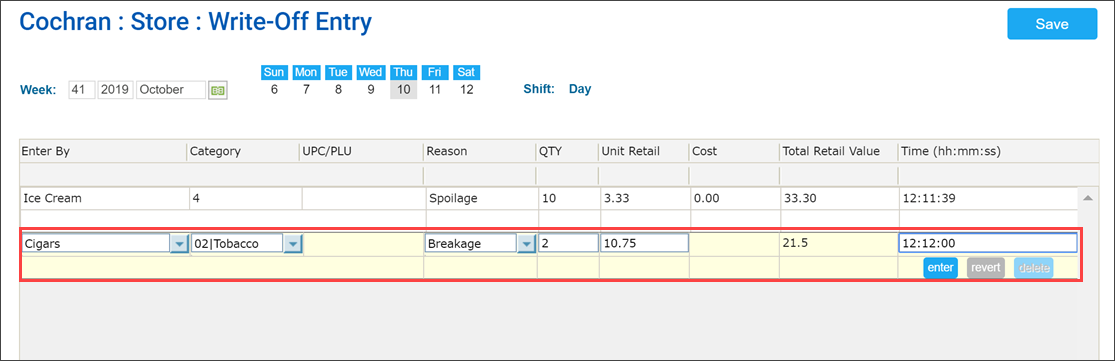Click the Save button
1115x361 pixels.
coord(1052,24)
